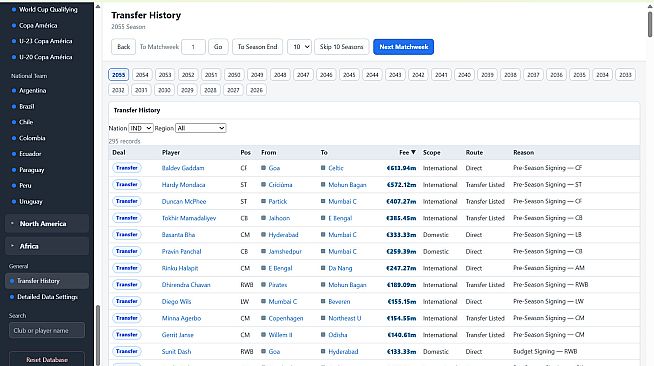Select the 2033 season tab
This screenshot has height=366, width=654.
625,75
